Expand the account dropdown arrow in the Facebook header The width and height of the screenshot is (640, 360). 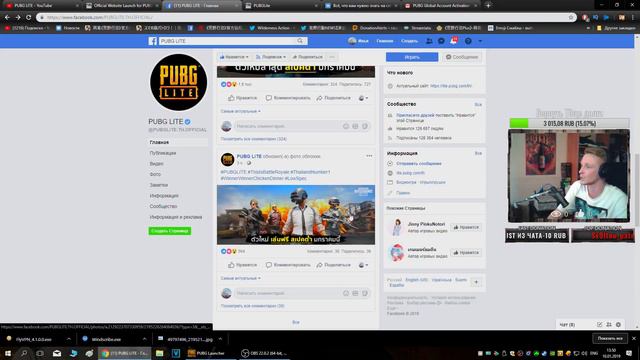pyautogui.click(x=480, y=41)
